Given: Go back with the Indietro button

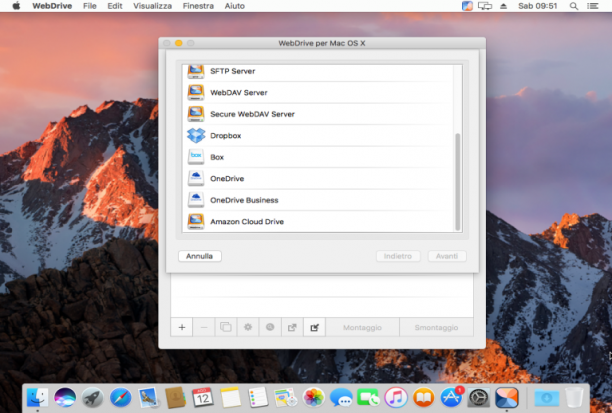Looking at the screenshot, I should [x=398, y=256].
